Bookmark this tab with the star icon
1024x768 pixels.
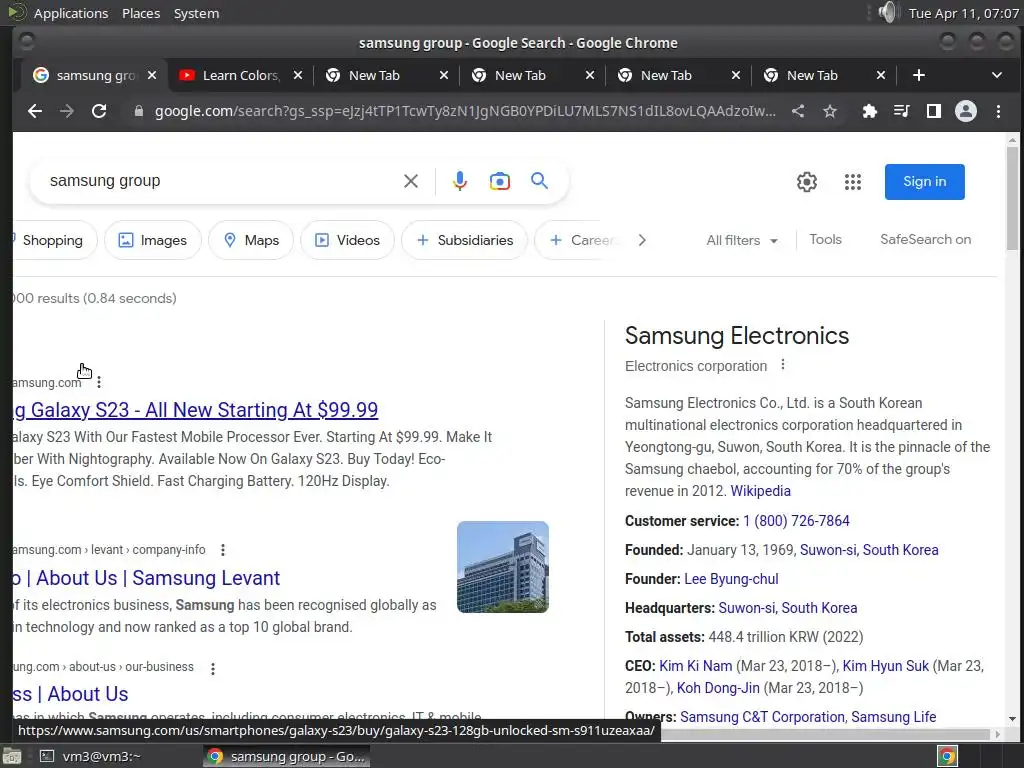point(830,111)
